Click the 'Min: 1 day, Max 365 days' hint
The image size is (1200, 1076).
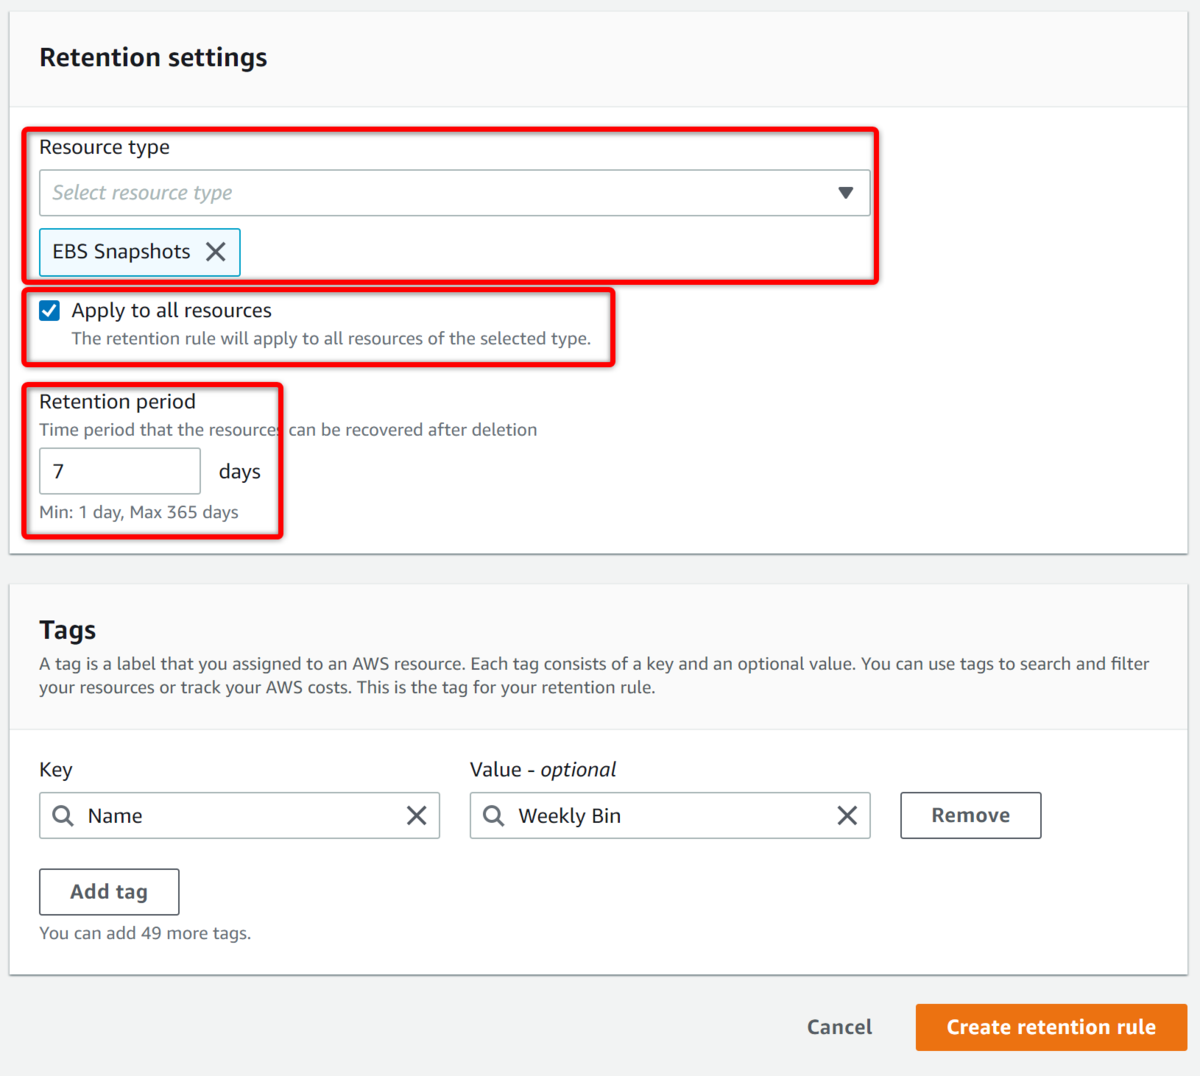[x=139, y=512]
